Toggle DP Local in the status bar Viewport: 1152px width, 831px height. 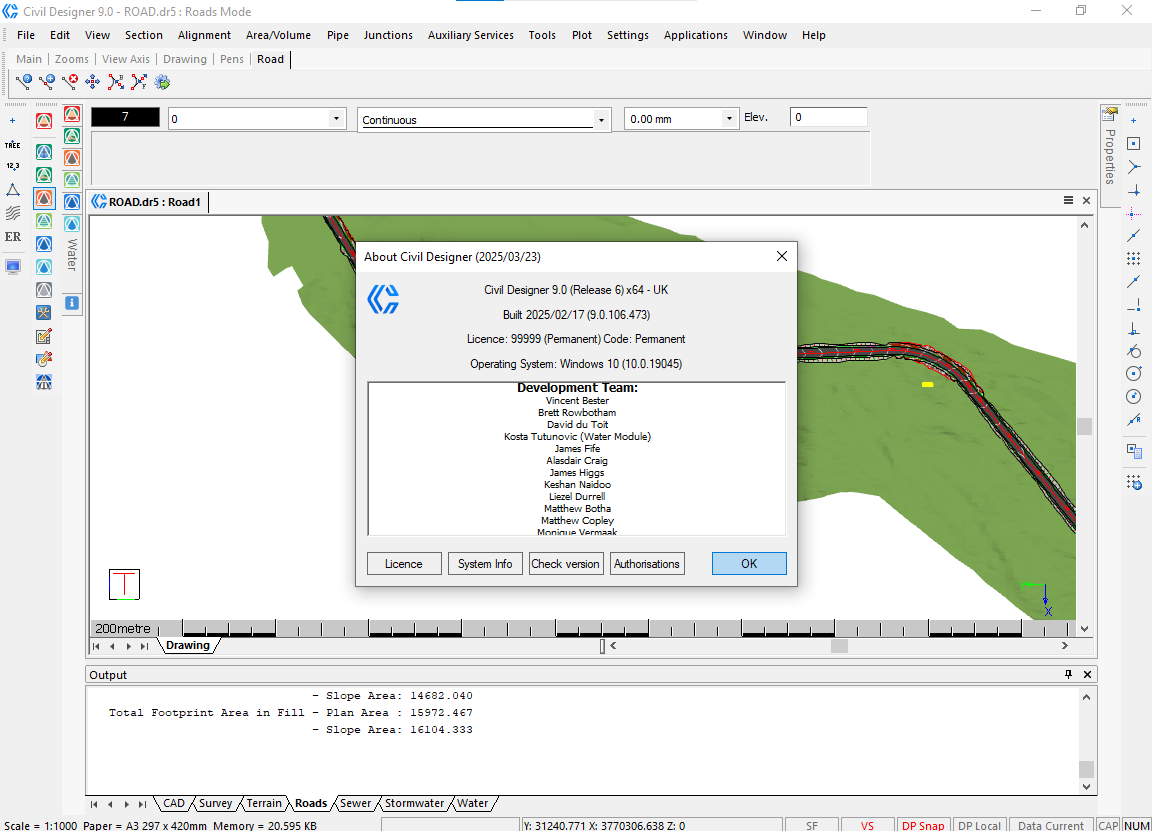point(979,825)
